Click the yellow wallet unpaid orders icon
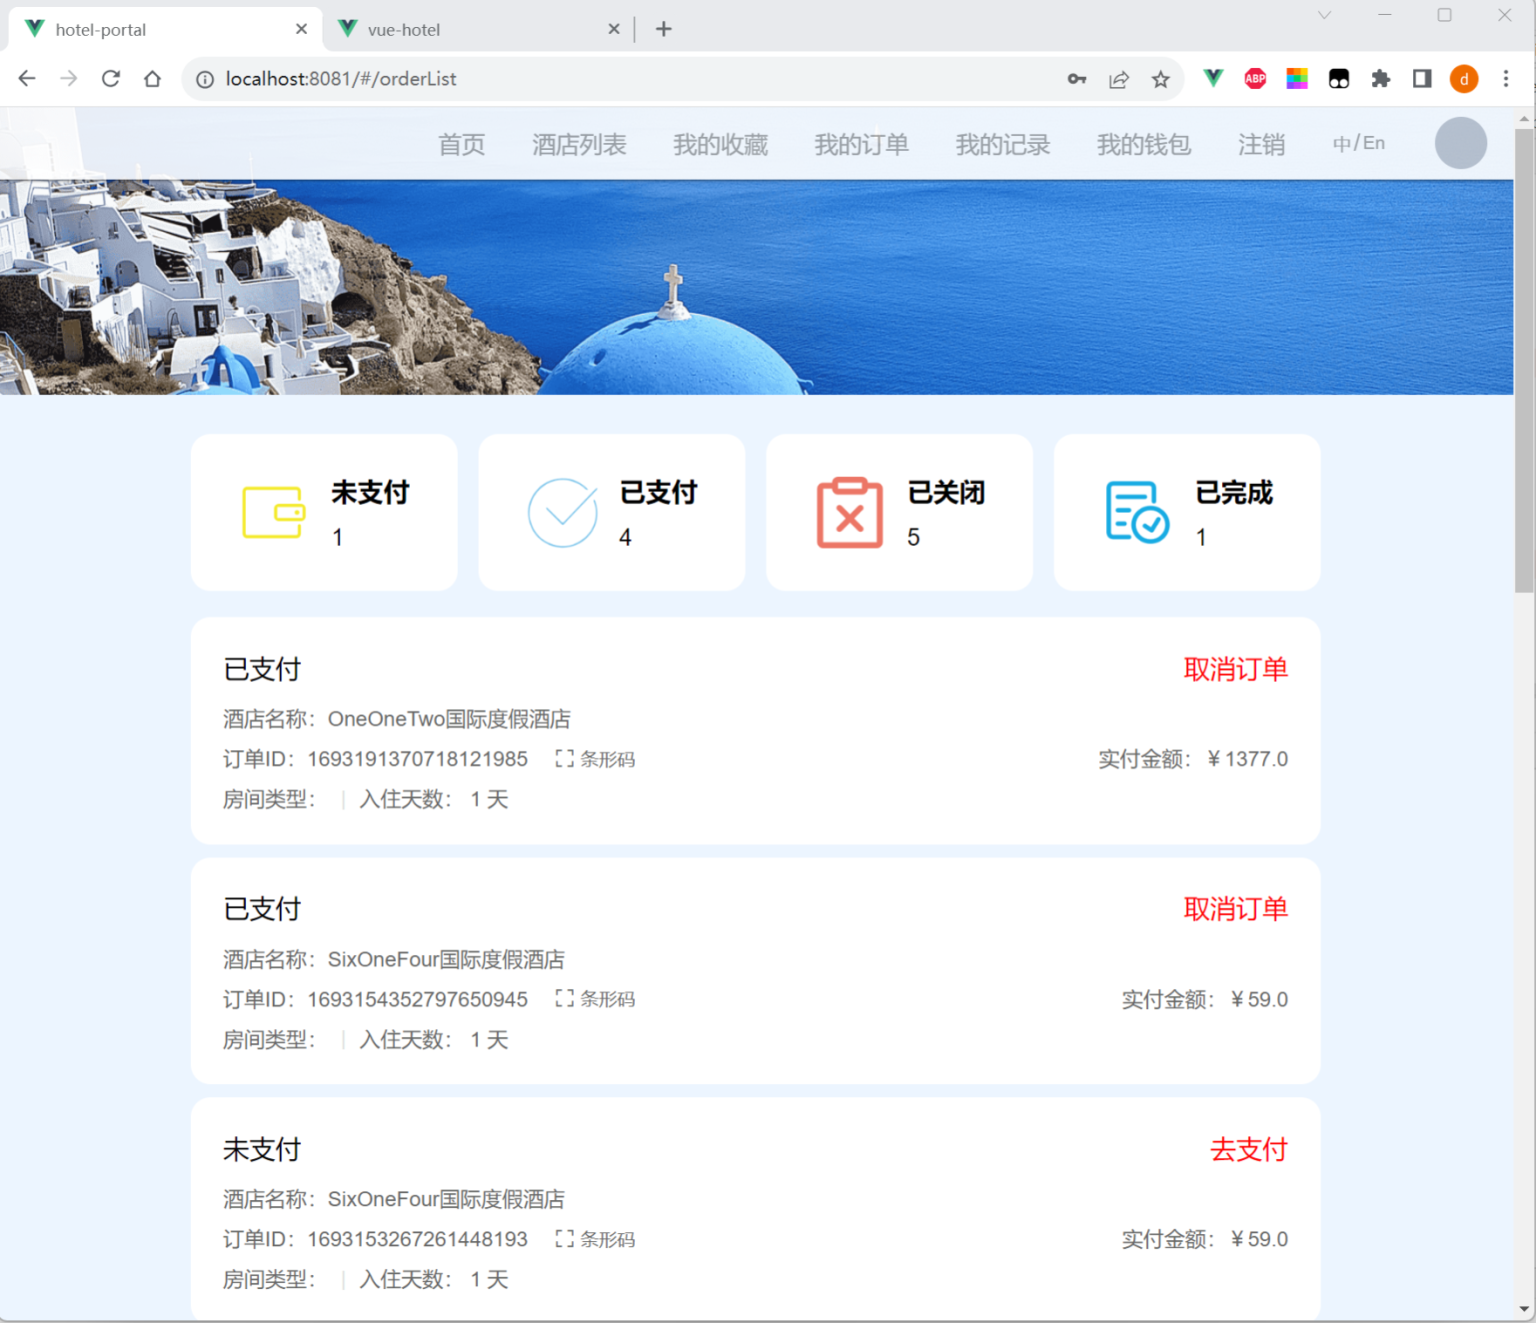Viewport: 1536px width, 1323px height. point(273,512)
